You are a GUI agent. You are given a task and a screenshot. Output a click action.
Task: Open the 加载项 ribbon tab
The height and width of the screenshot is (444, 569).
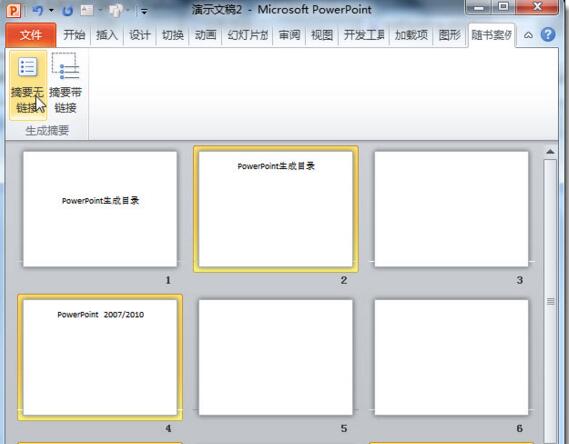point(412,35)
